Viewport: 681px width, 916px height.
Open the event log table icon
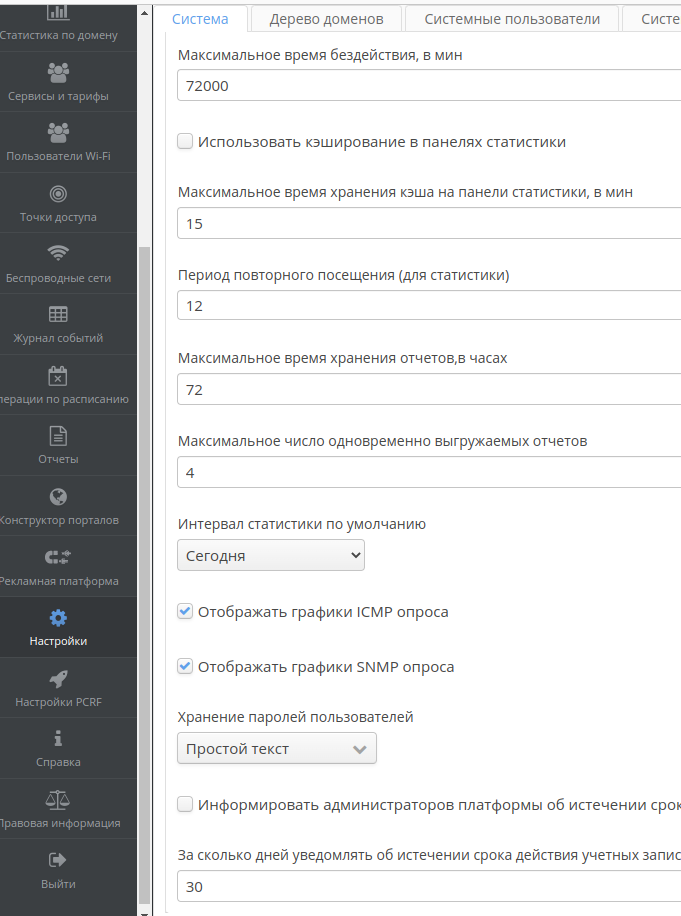[58, 314]
